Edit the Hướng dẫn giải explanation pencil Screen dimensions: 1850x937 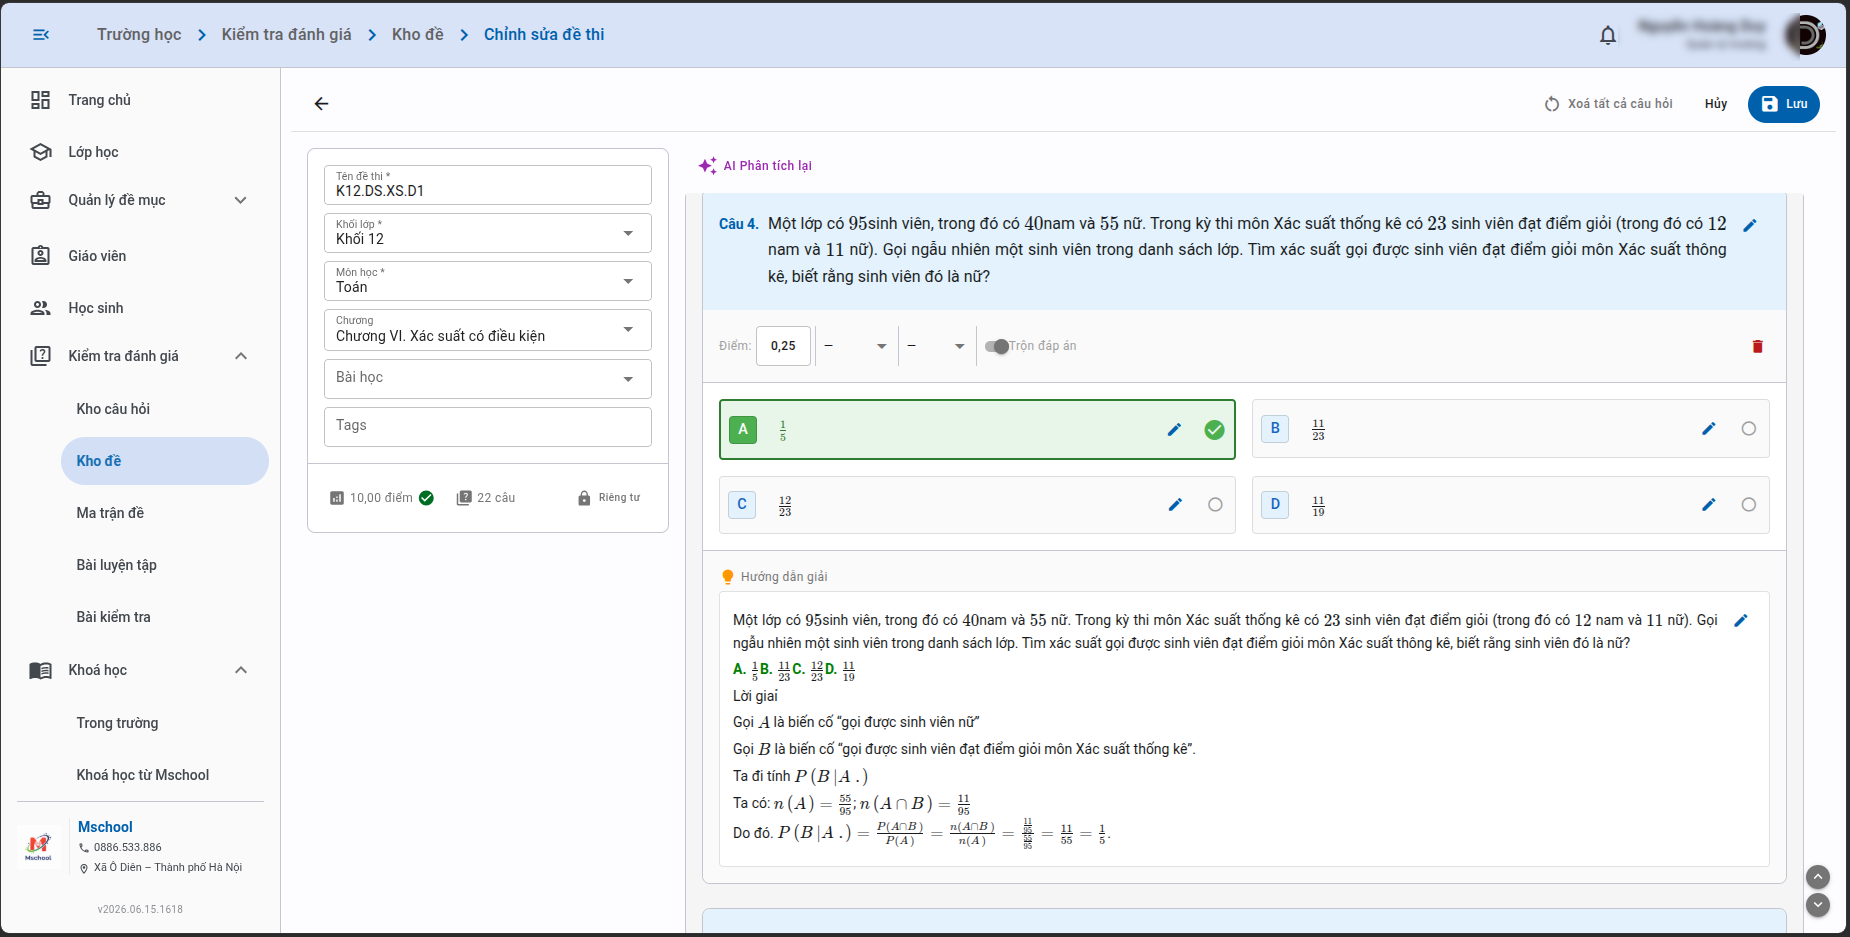tap(1741, 621)
